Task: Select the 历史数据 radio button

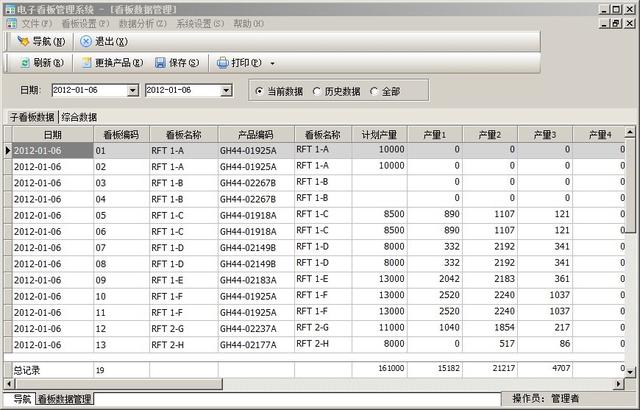Action: point(317,91)
